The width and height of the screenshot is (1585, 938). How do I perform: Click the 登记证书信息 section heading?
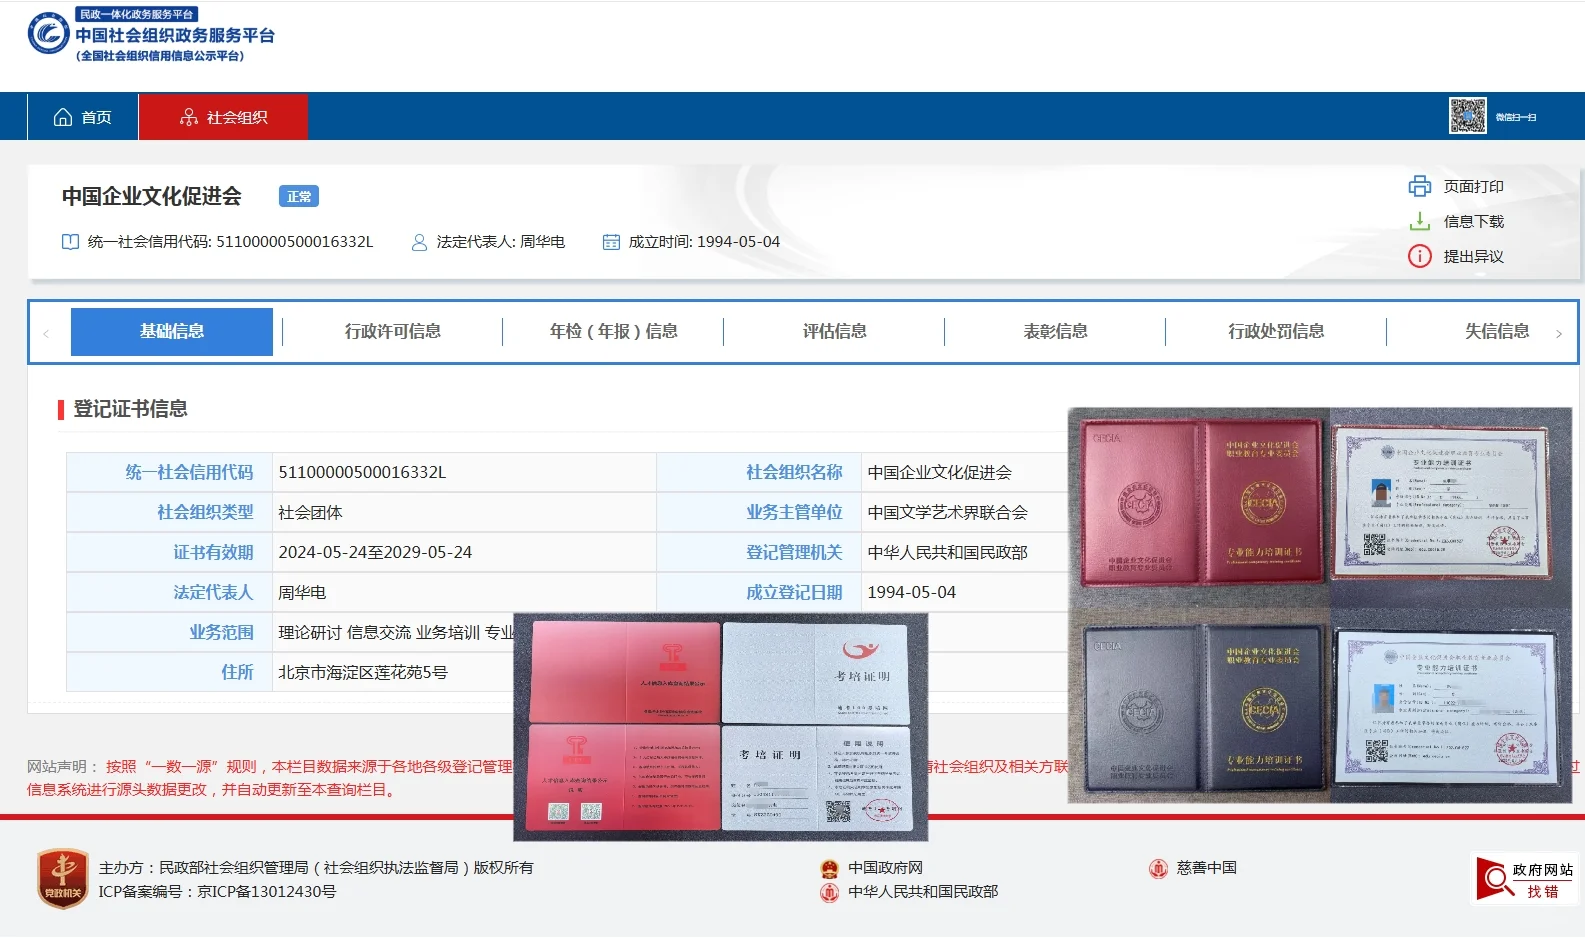(x=130, y=409)
